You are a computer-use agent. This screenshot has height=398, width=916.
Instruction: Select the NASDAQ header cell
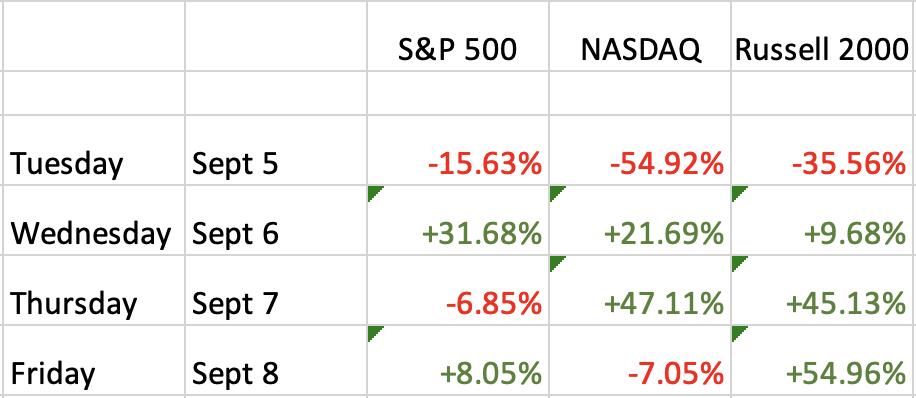pyautogui.click(x=640, y=36)
